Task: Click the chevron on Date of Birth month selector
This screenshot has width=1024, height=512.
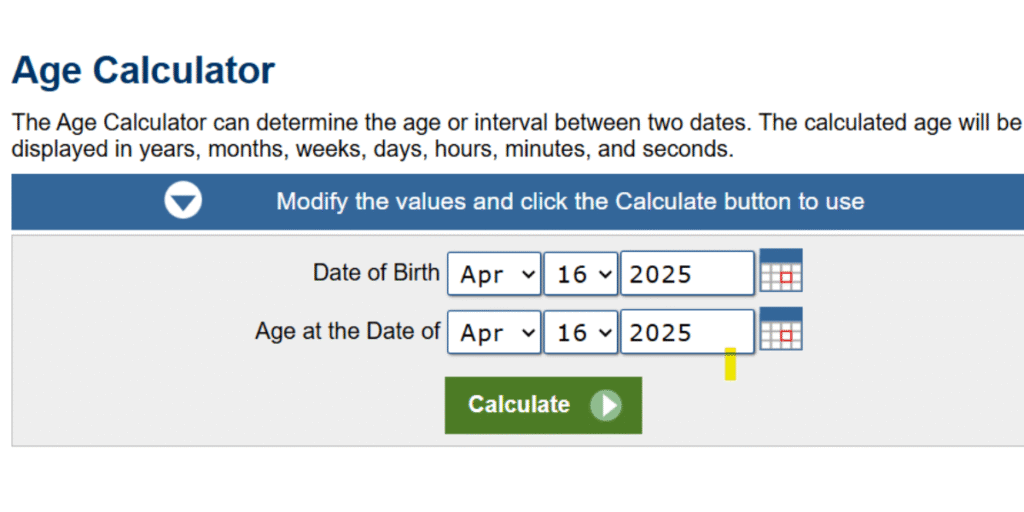Action: coord(528,274)
